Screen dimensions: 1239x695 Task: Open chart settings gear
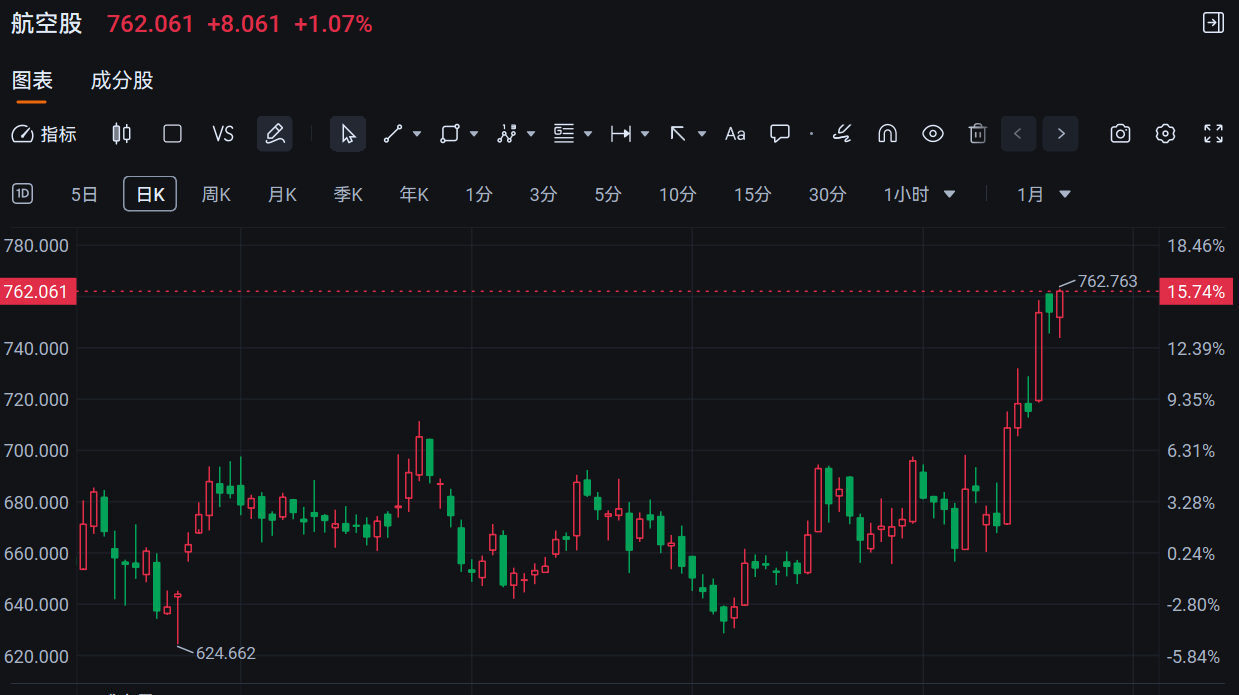point(1165,134)
